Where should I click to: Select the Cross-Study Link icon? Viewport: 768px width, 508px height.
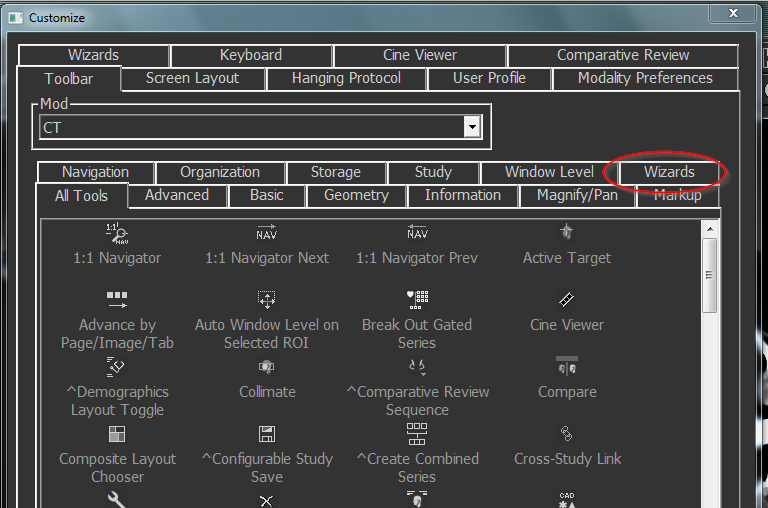click(x=567, y=434)
